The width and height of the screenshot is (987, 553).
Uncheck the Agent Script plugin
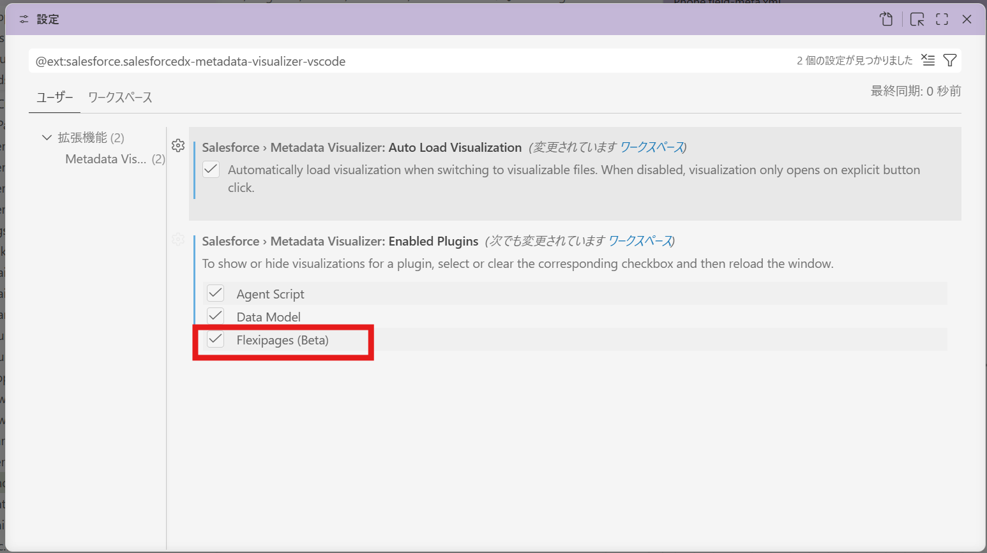tap(215, 293)
